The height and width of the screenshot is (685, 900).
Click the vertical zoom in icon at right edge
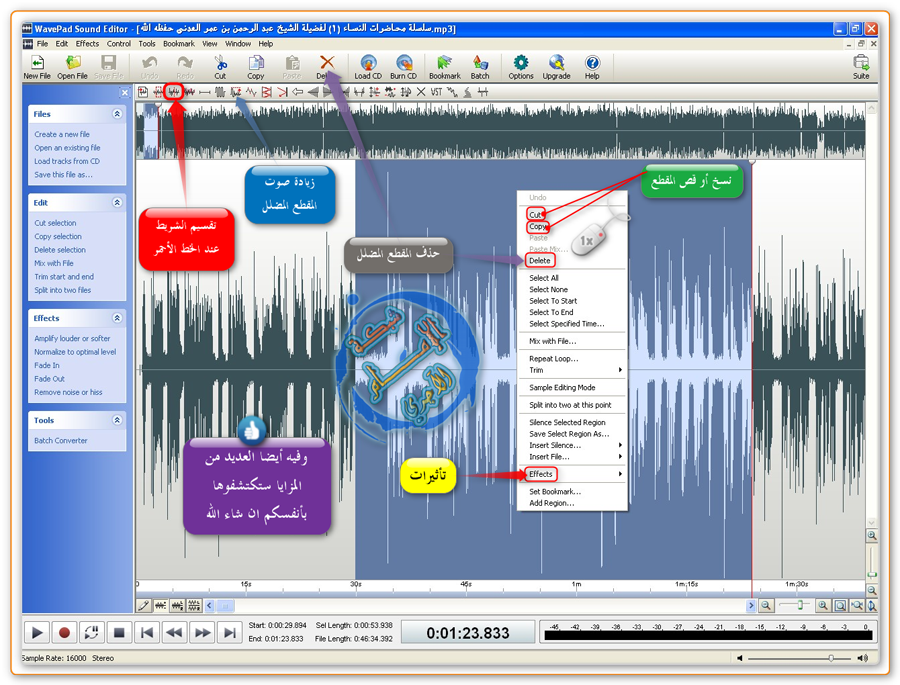click(x=871, y=536)
